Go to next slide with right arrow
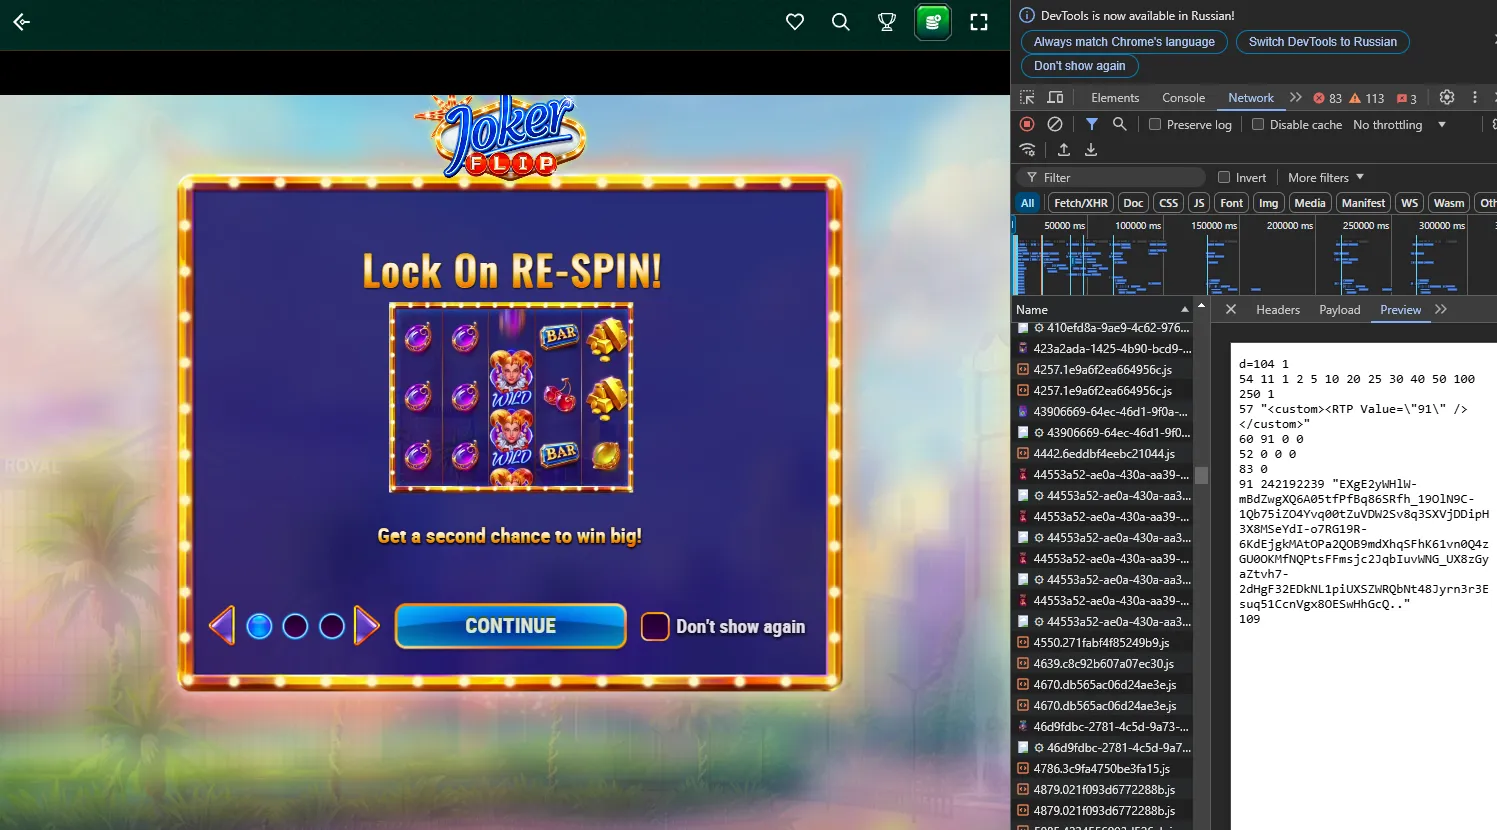1497x830 pixels. pos(367,626)
